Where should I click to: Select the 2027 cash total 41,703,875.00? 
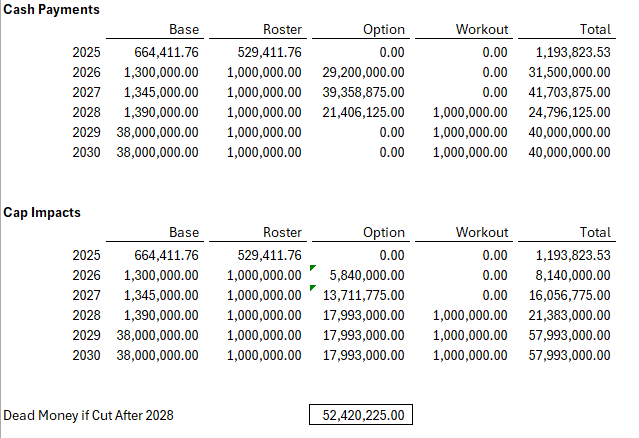pos(569,92)
